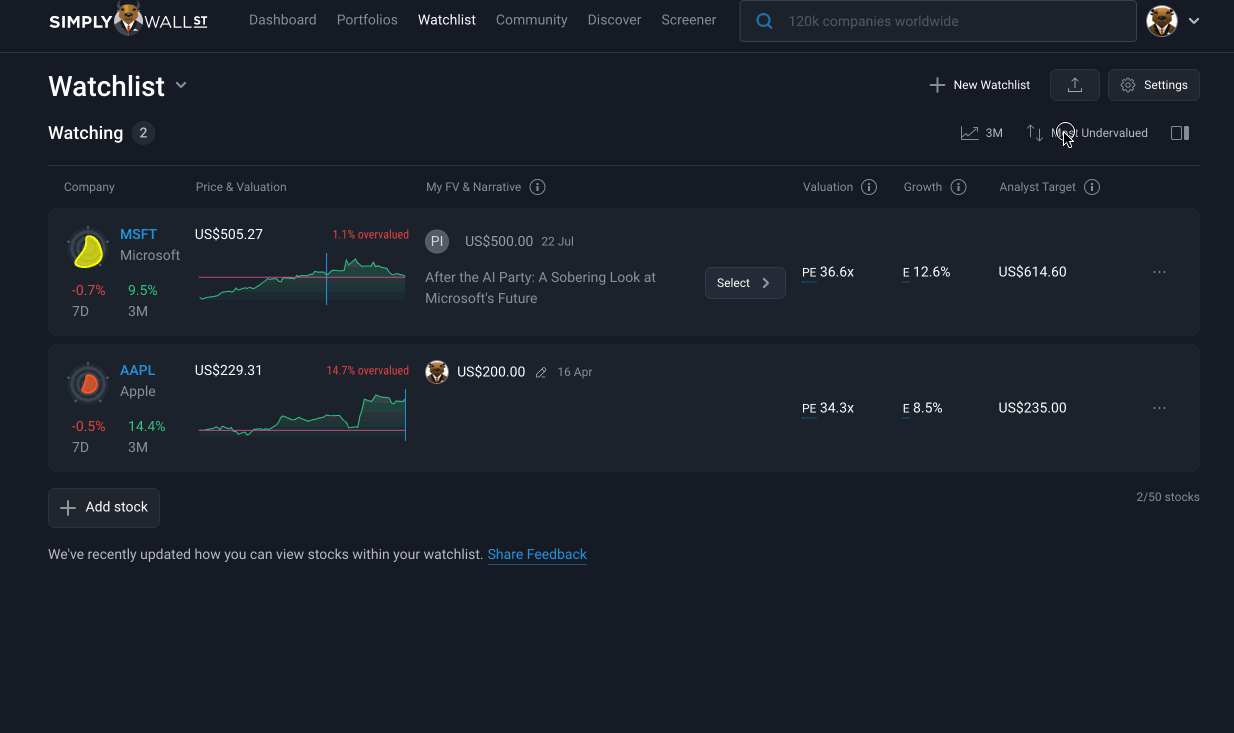1234x733 pixels.
Task: Change the 3M chart period
Action: click(x=982, y=133)
